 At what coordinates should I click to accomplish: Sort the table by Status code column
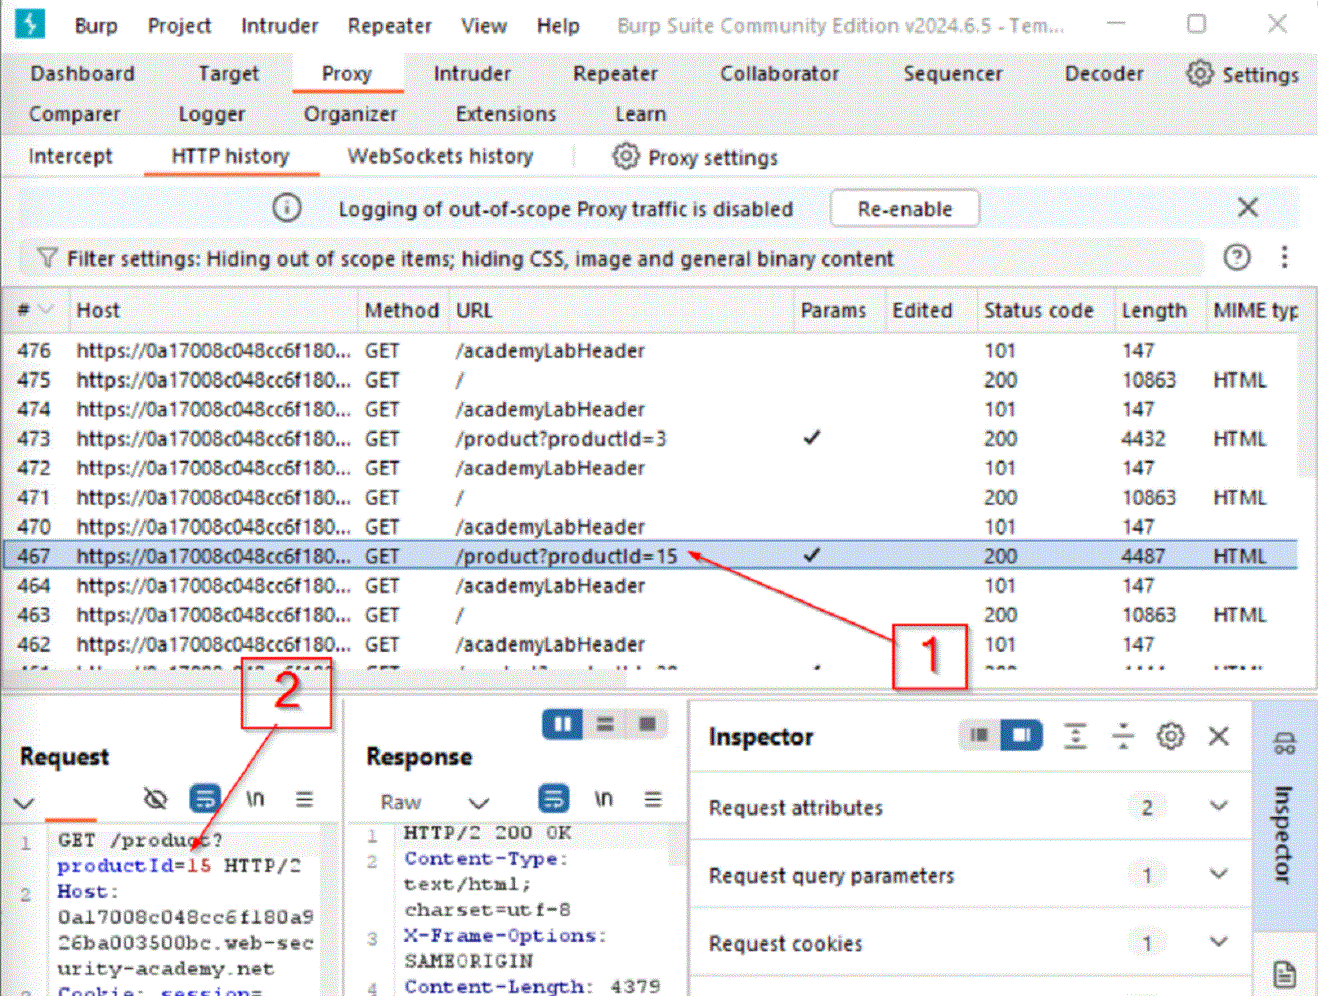(x=1038, y=311)
